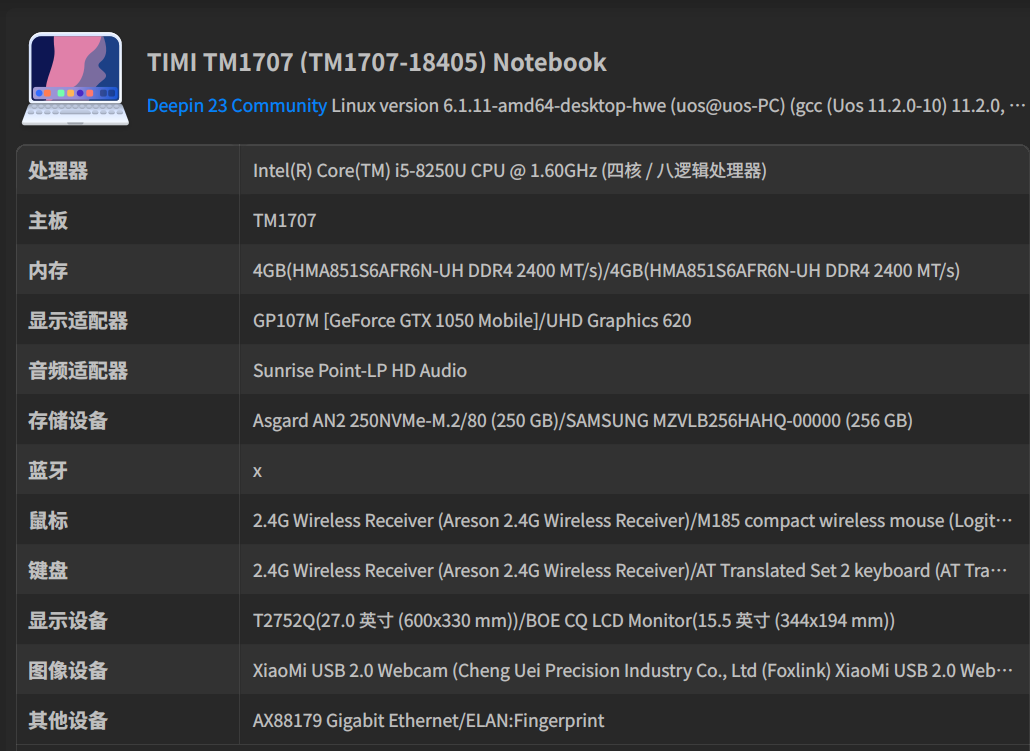
Task: Click the Intel Core i5-8250U processor value
Action: pyautogui.click(x=509, y=171)
